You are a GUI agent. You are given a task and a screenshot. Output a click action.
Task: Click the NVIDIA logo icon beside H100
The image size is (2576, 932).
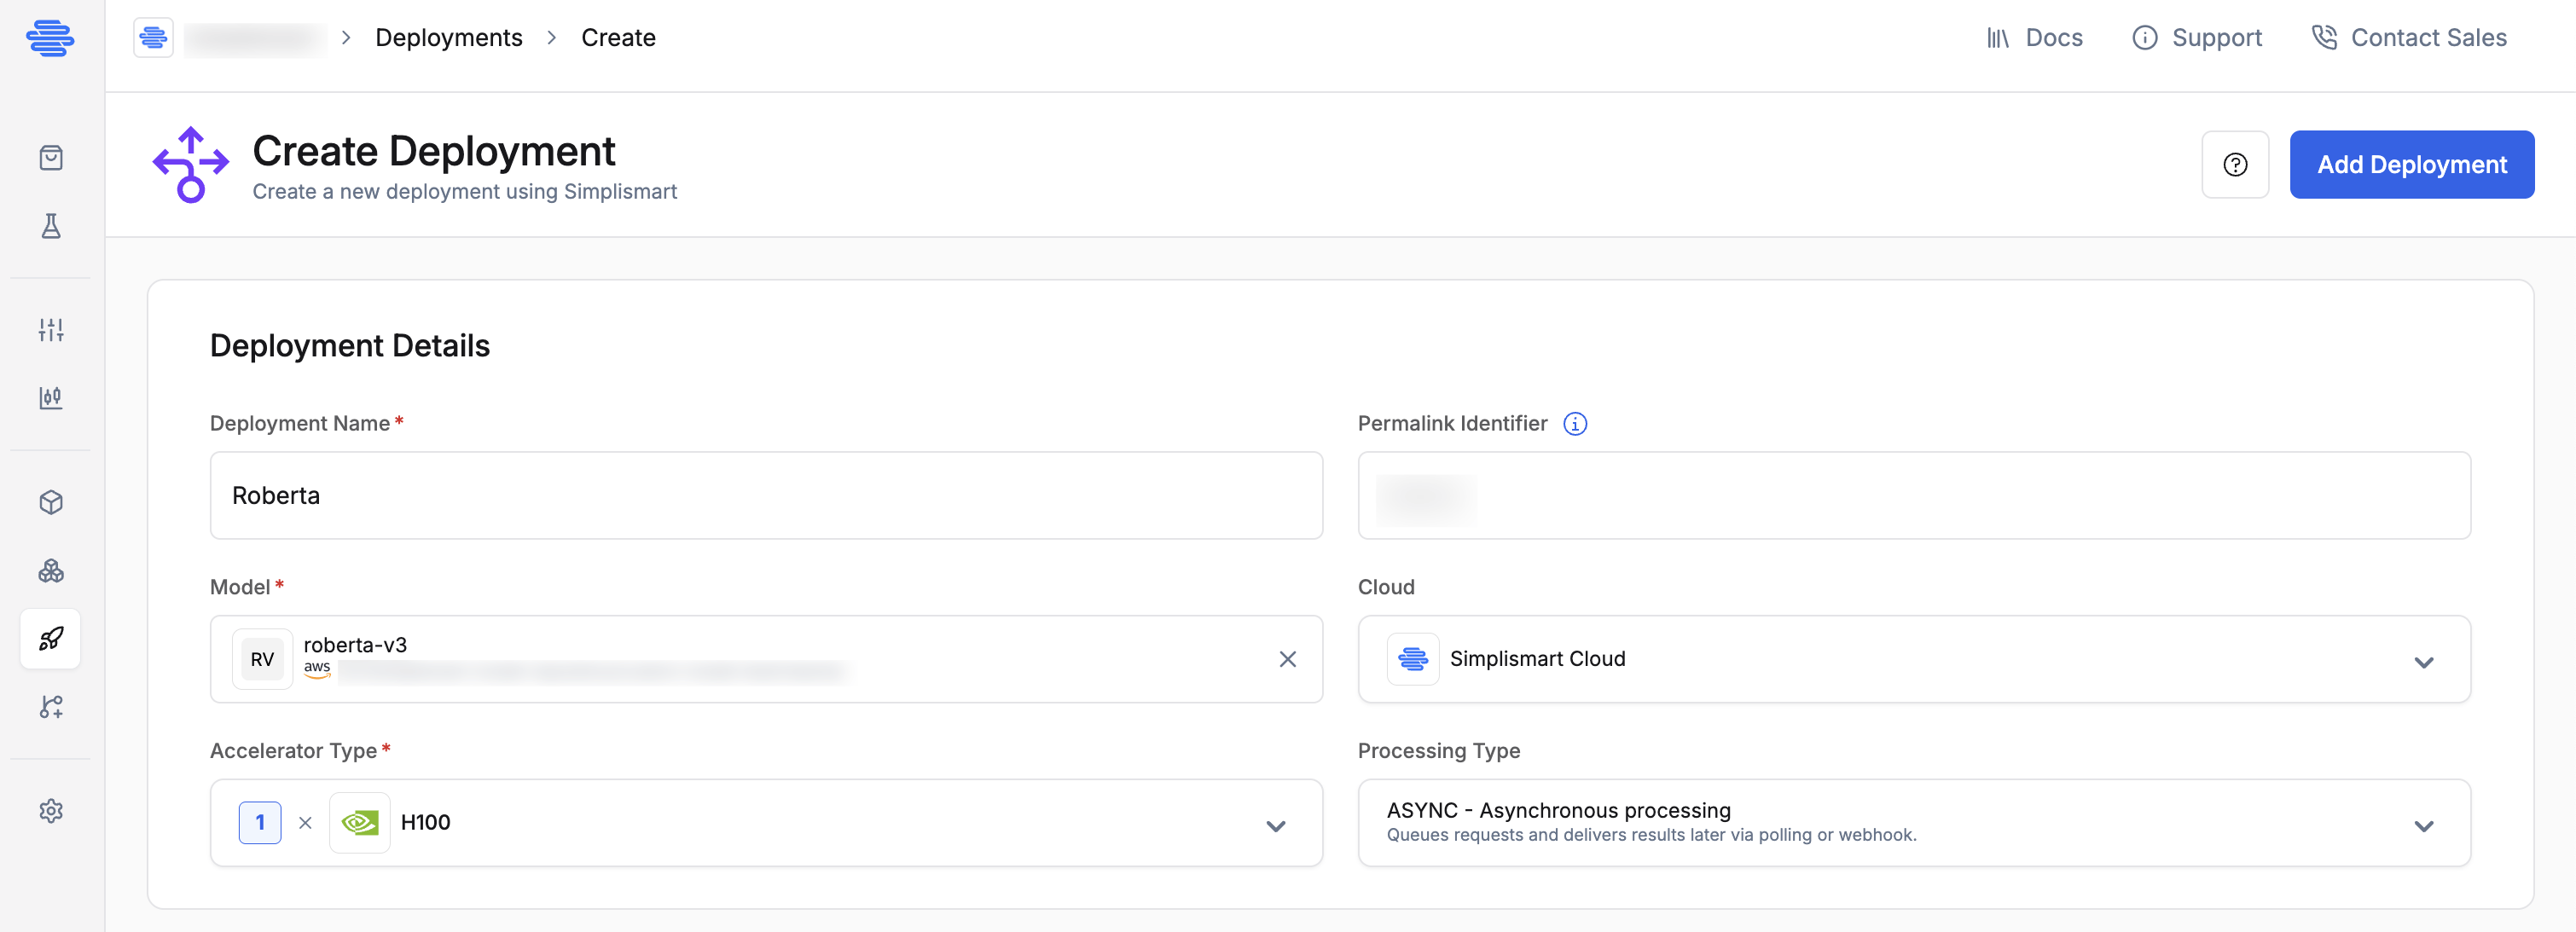(x=360, y=823)
